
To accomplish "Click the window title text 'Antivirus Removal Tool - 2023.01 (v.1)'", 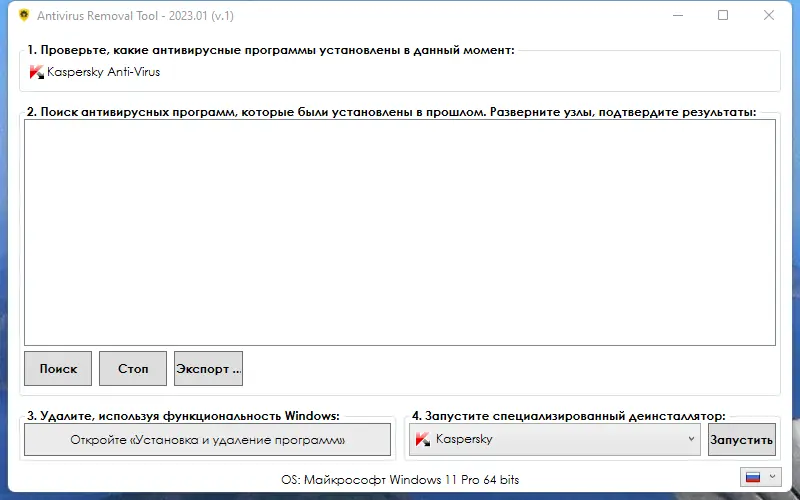I will (x=135, y=16).
